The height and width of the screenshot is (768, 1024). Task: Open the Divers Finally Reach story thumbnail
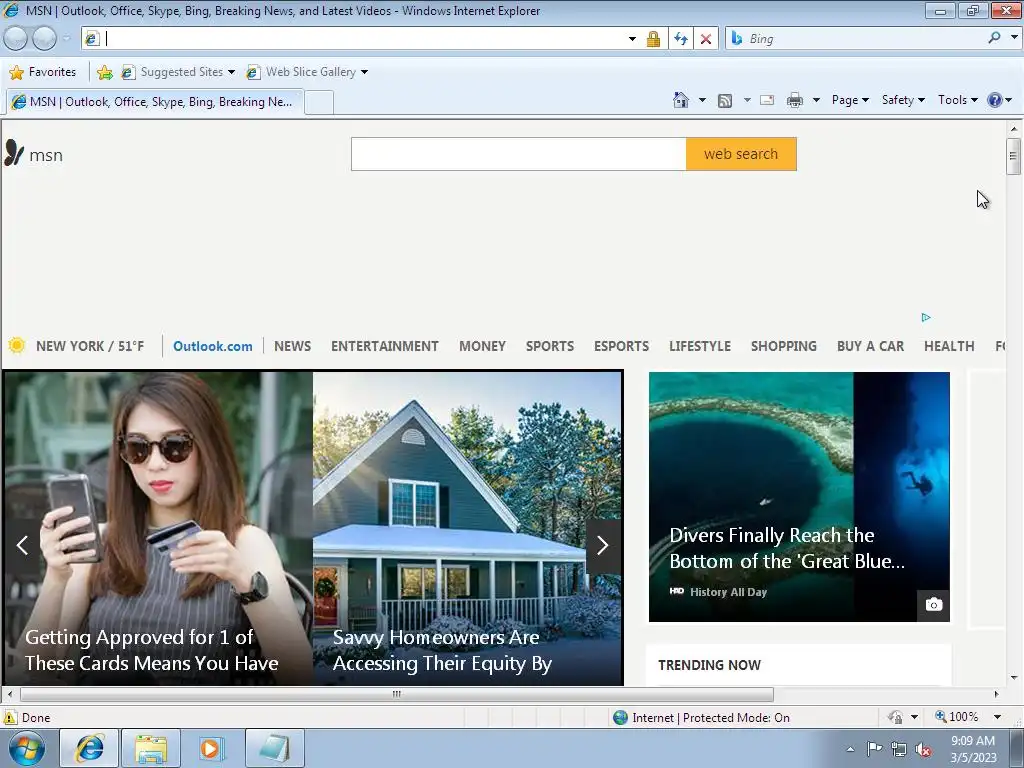coord(799,497)
